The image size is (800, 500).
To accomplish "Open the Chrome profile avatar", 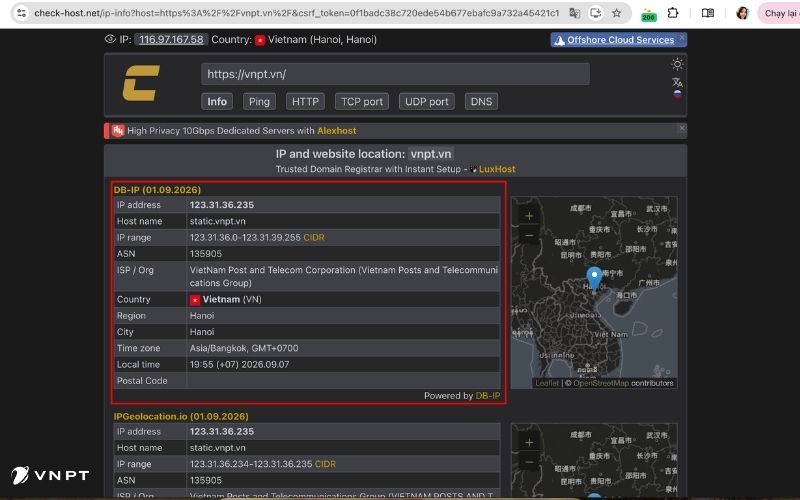I will pos(742,13).
